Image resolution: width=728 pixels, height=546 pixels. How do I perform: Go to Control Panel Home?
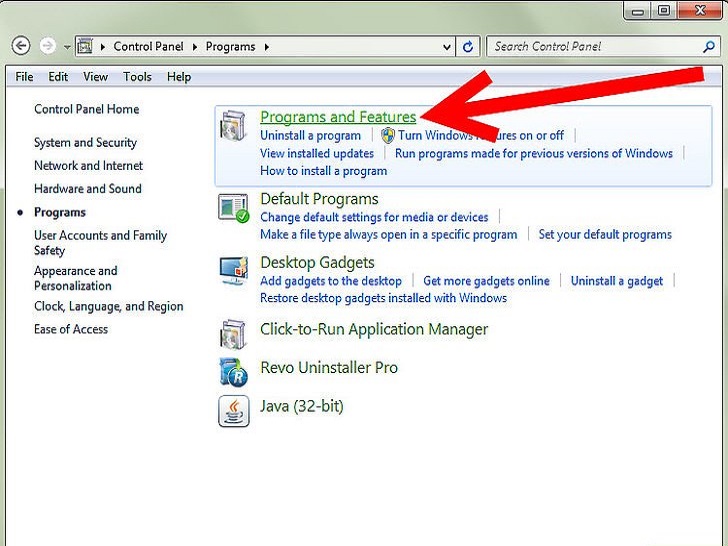pyautogui.click(x=87, y=109)
